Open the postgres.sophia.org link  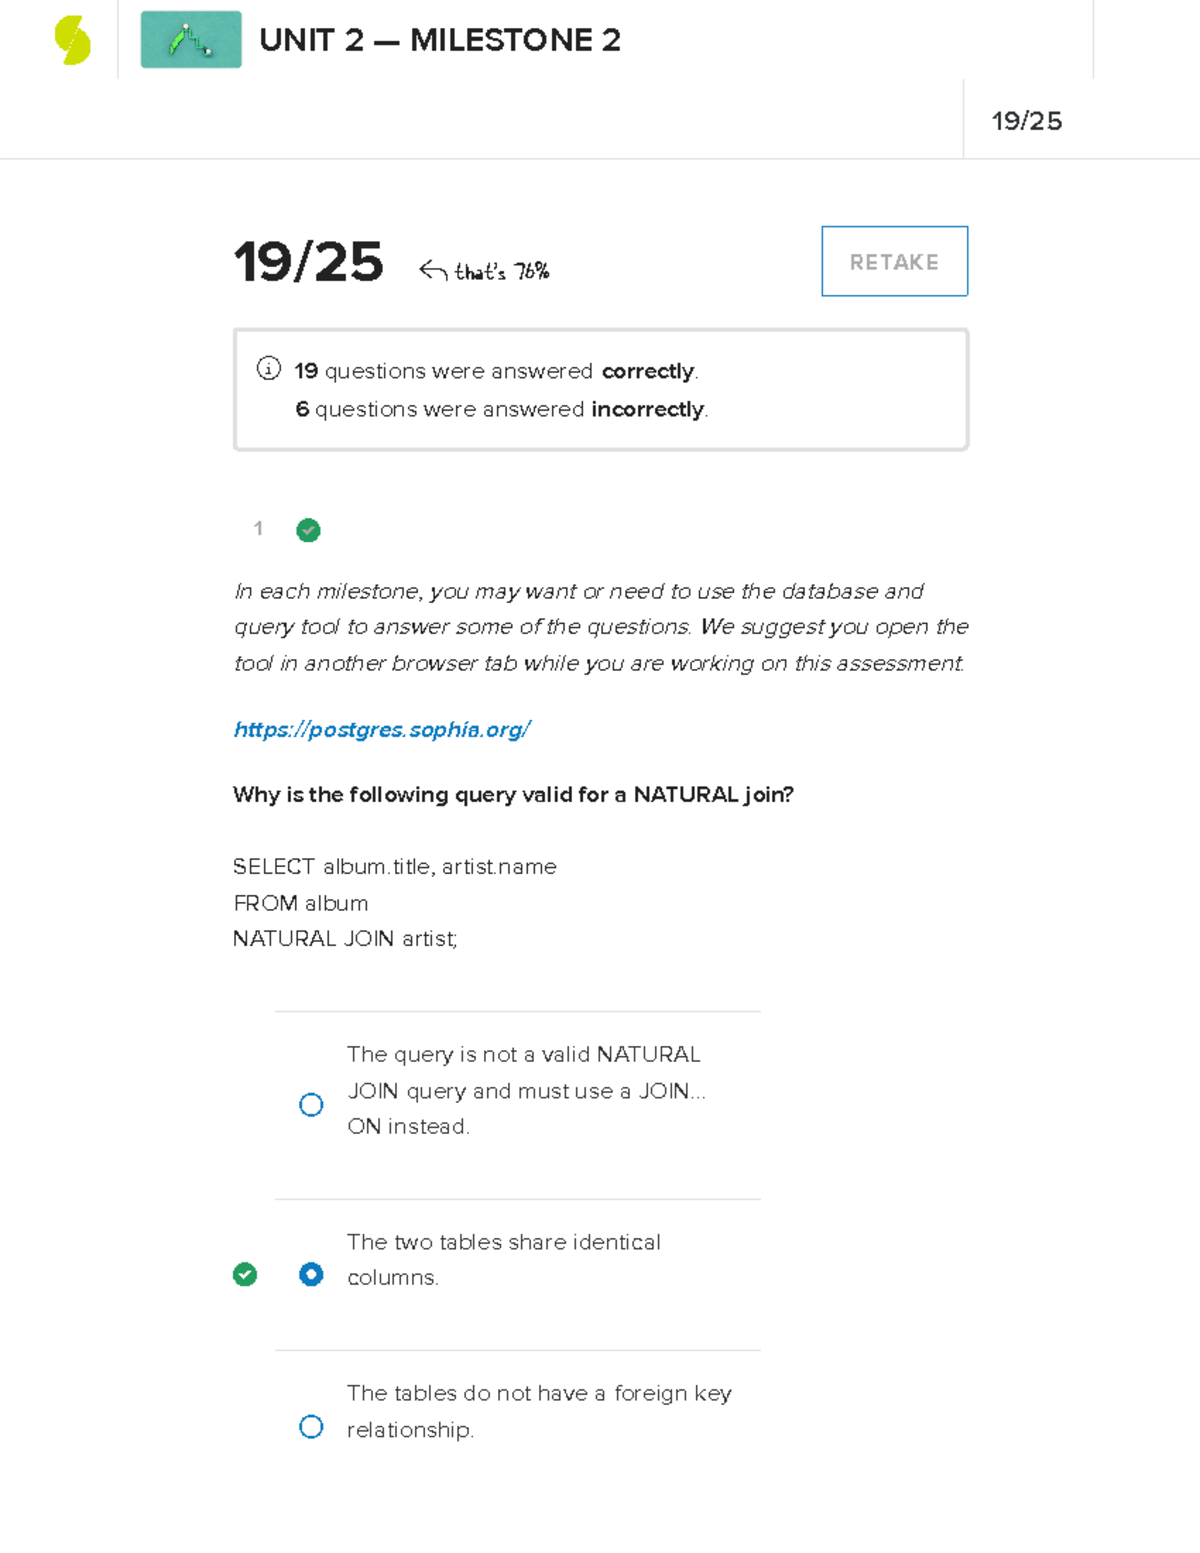tap(382, 729)
